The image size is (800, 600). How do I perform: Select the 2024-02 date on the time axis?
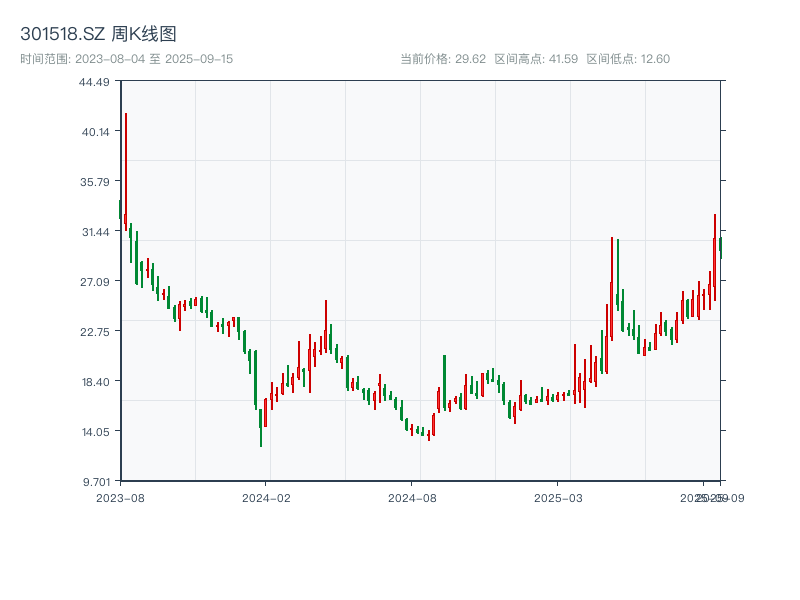(x=267, y=497)
